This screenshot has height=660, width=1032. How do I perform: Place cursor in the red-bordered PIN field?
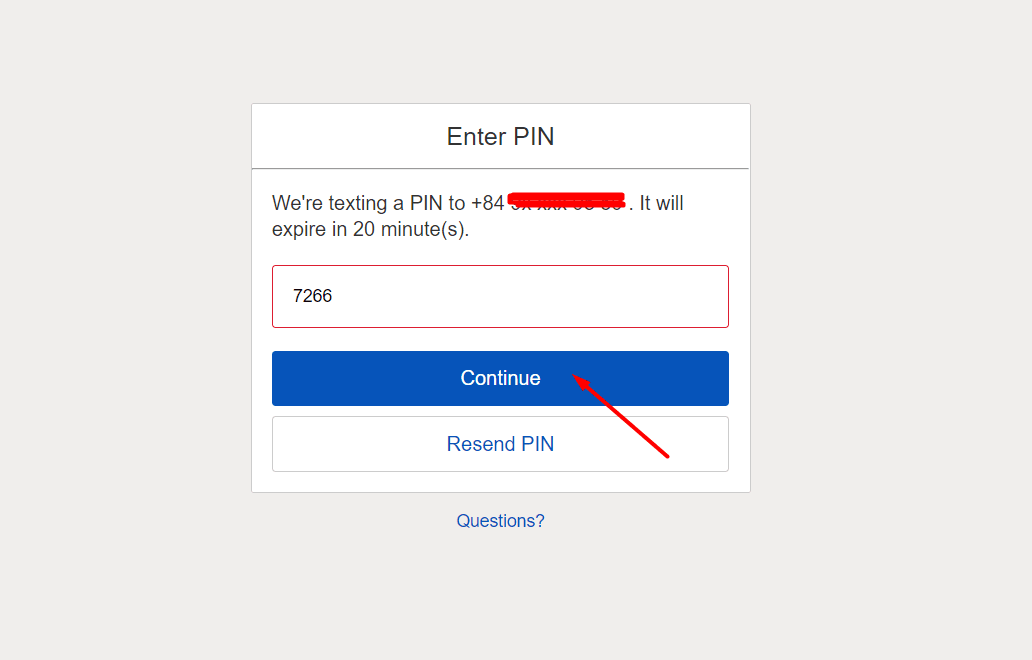[500, 296]
